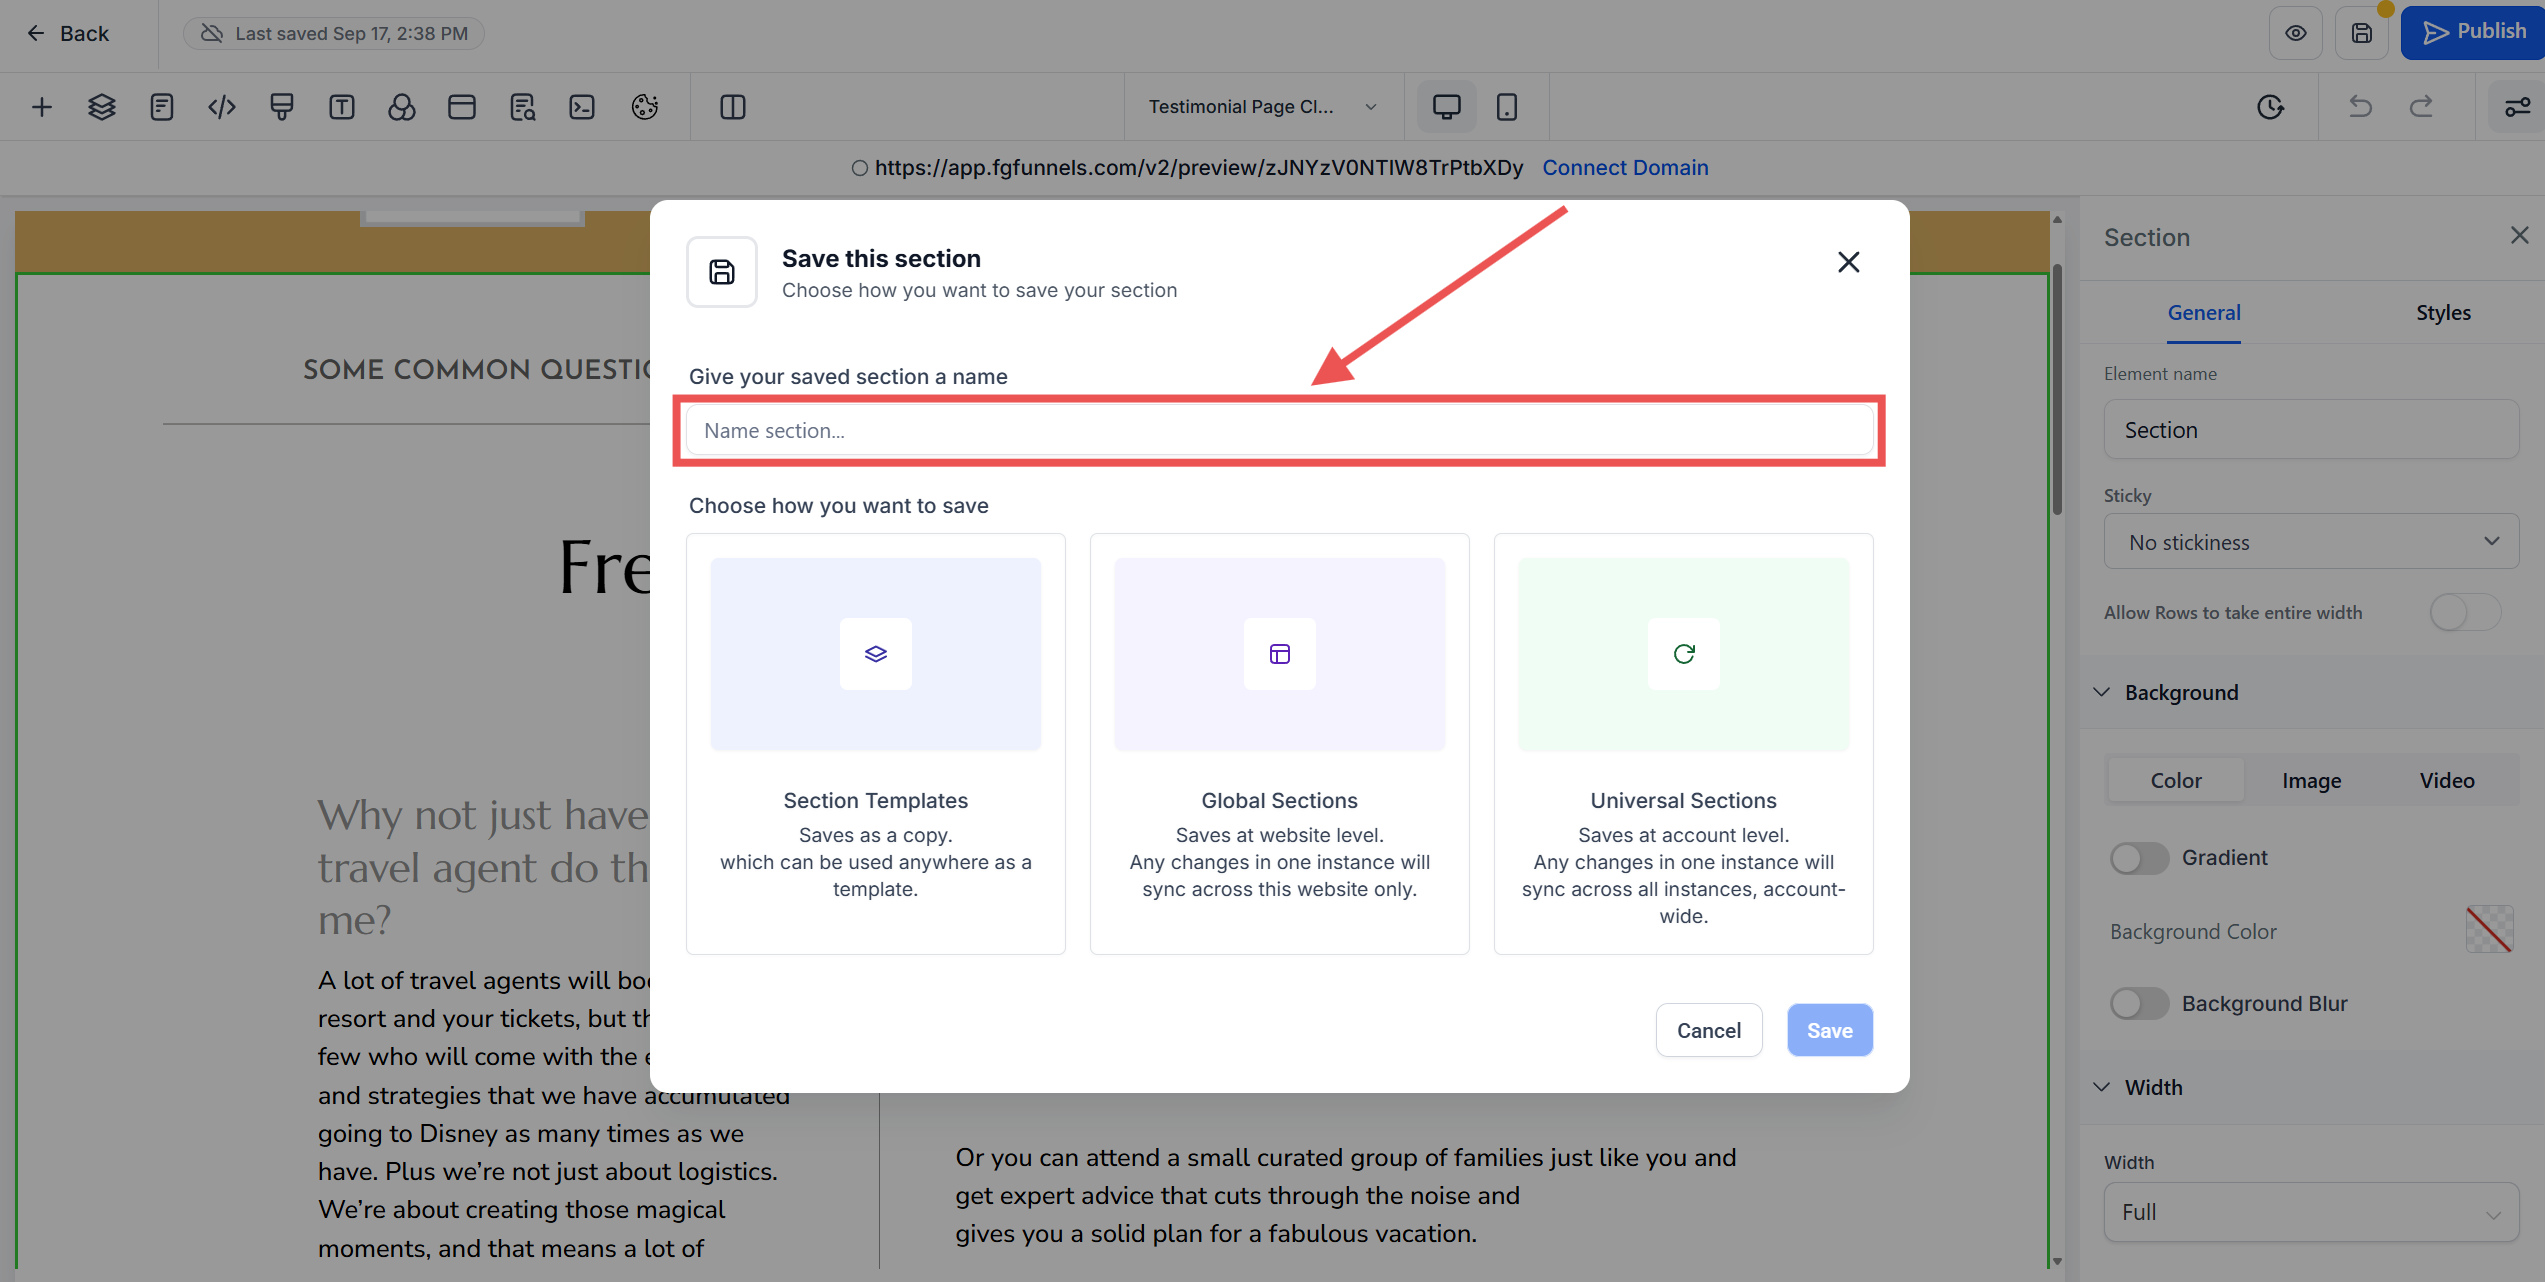Open the custom code icon
This screenshot has height=1282, width=2545.
pos(222,107)
